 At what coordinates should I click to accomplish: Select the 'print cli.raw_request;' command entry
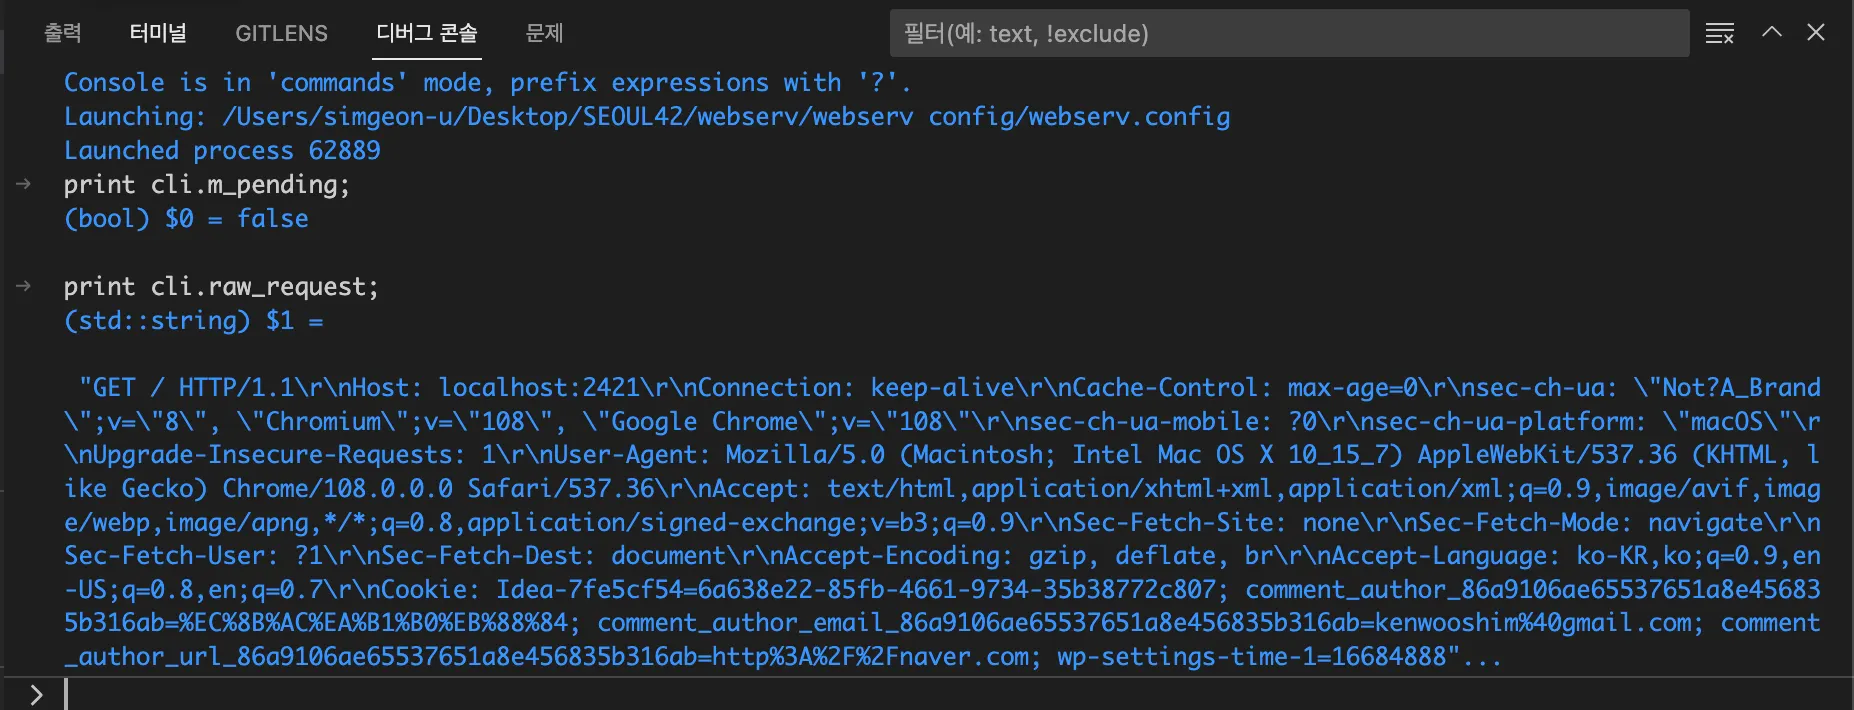221,287
